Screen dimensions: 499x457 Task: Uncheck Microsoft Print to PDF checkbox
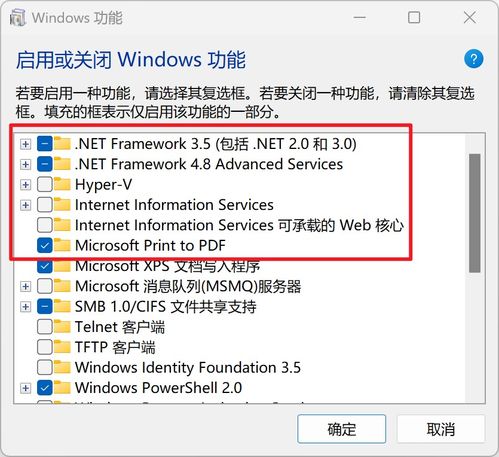click(45, 245)
